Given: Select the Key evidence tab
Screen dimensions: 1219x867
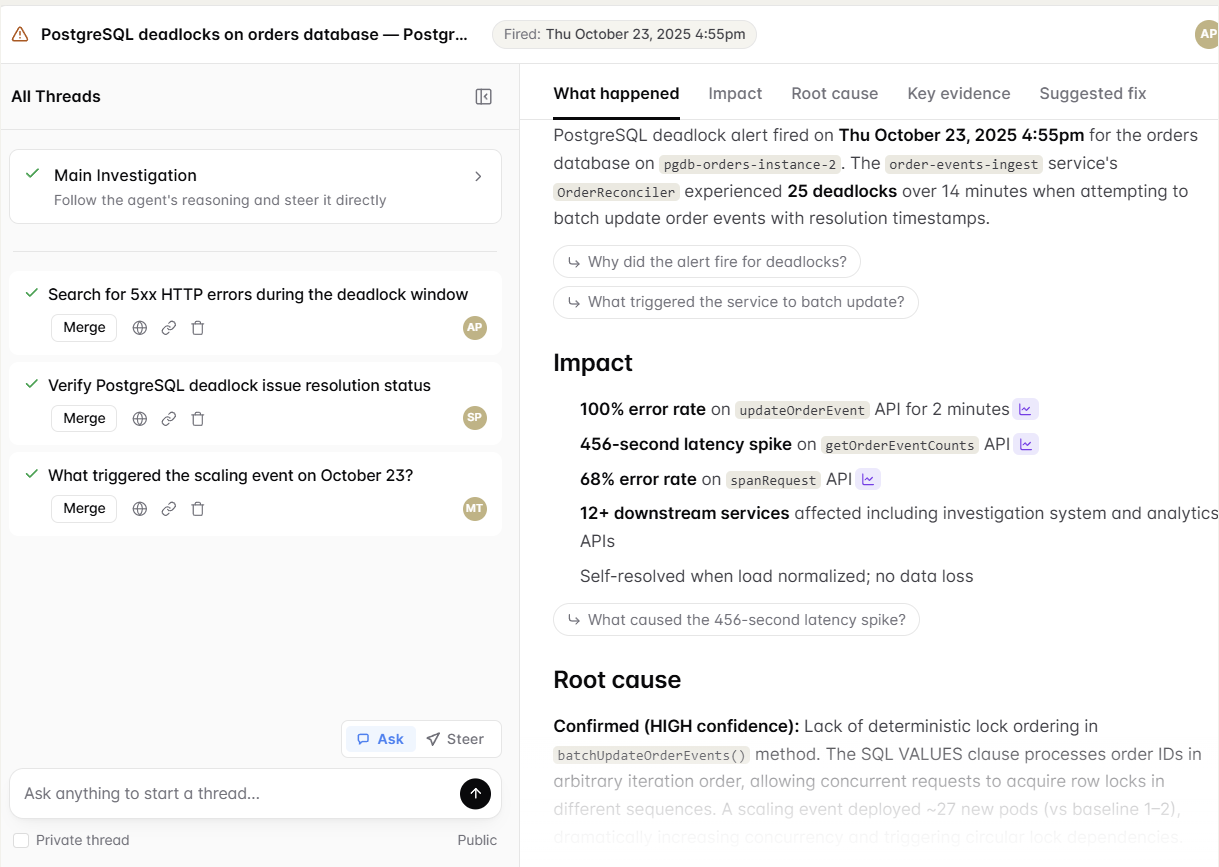Looking at the screenshot, I should [958, 93].
